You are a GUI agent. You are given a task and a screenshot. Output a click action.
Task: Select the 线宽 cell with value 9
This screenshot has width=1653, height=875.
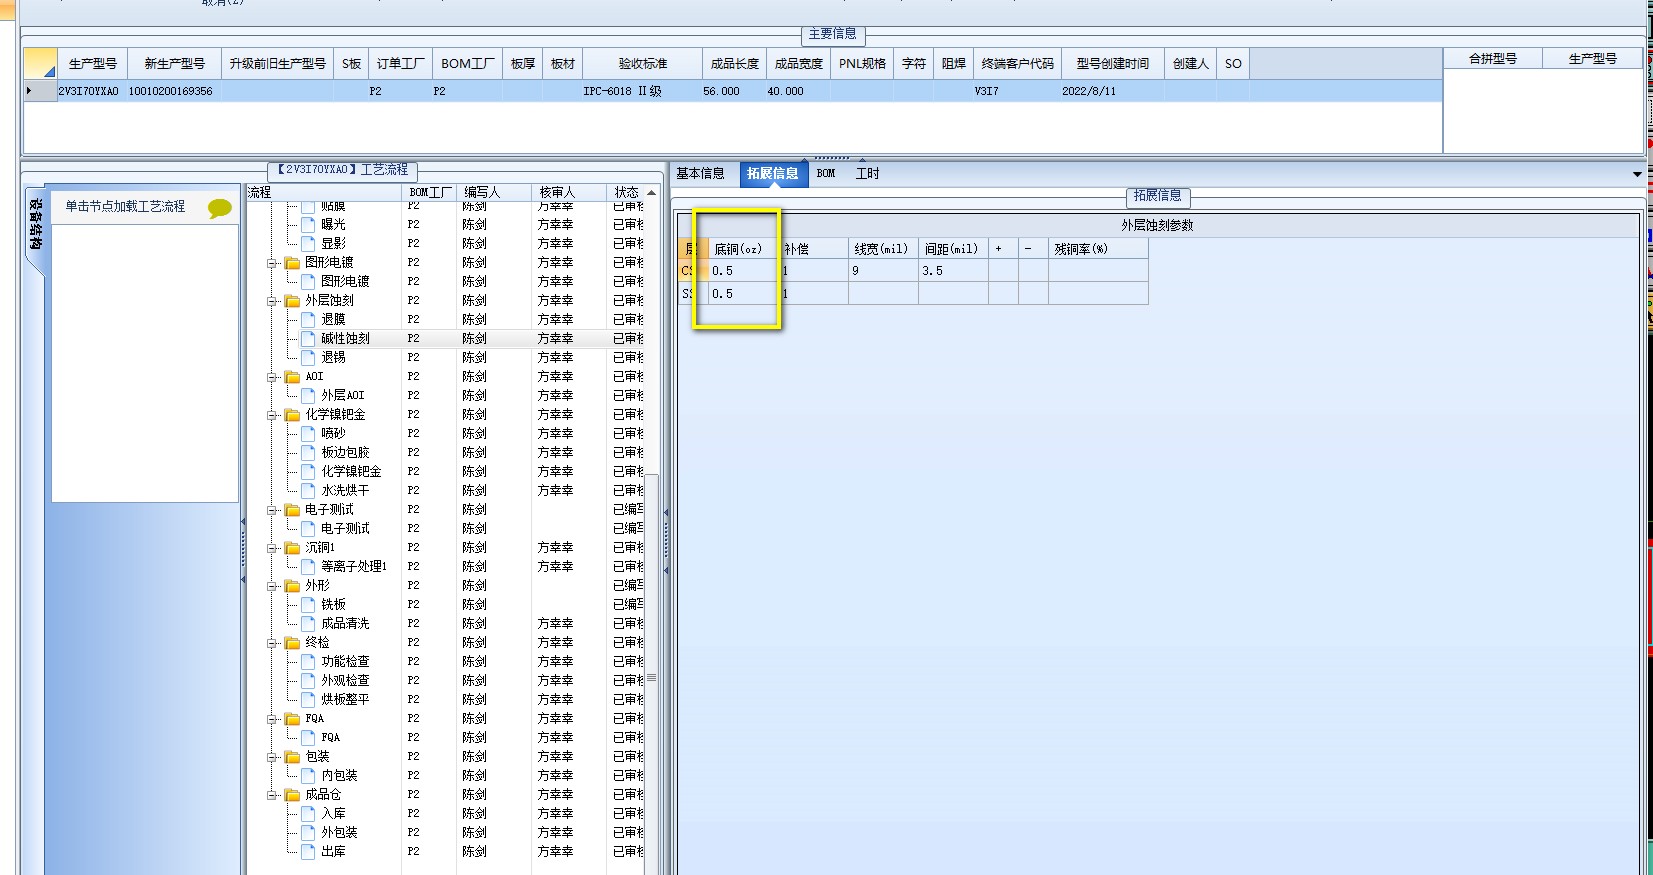883,271
